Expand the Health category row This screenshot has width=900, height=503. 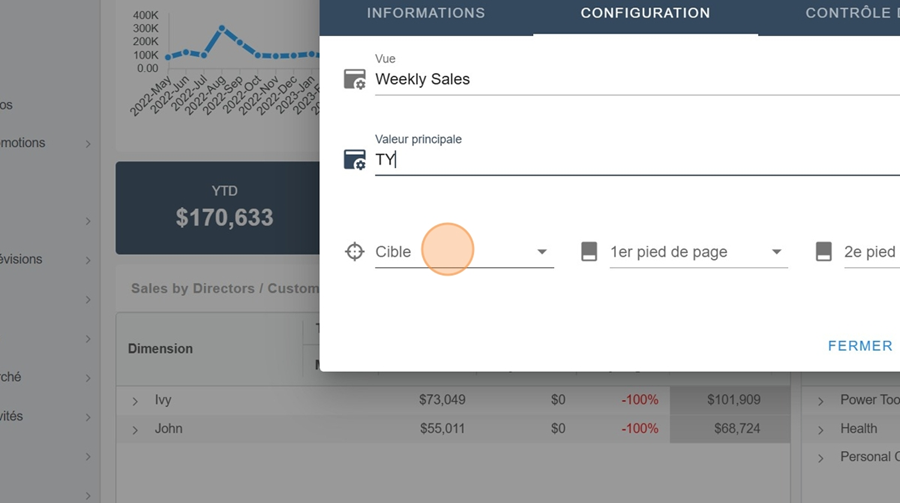coord(820,430)
